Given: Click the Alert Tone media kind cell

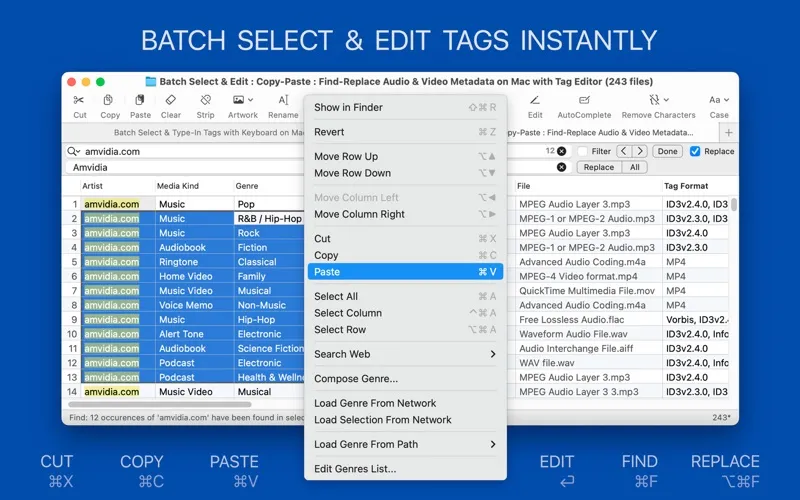Looking at the screenshot, I should pyautogui.click(x=194, y=334).
